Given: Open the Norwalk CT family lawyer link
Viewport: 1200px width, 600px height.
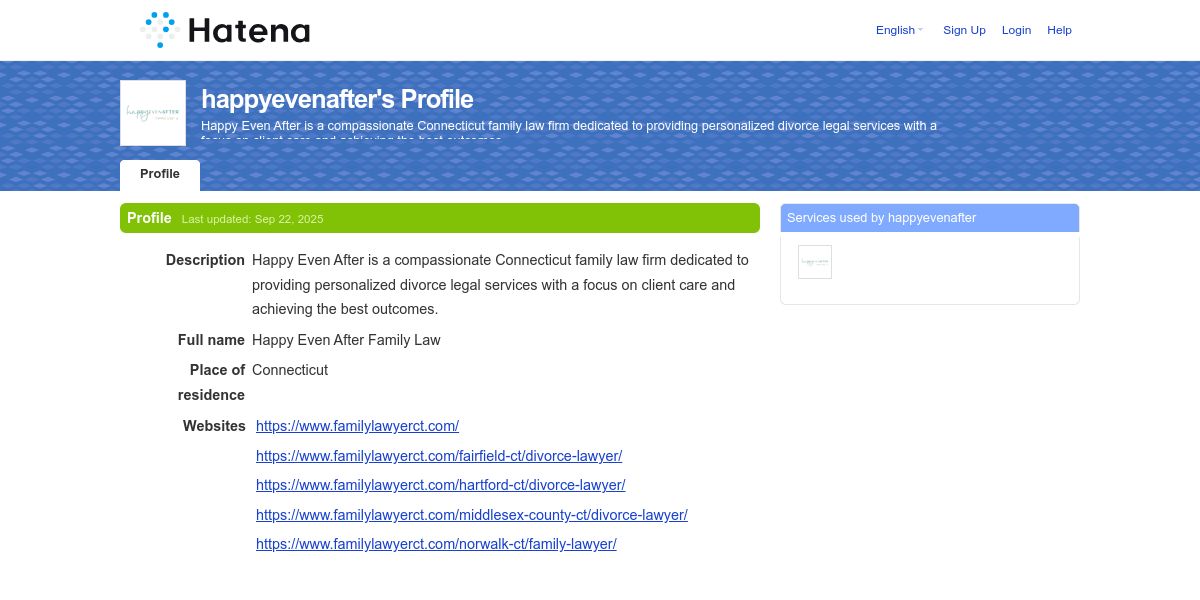Looking at the screenshot, I should (436, 544).
